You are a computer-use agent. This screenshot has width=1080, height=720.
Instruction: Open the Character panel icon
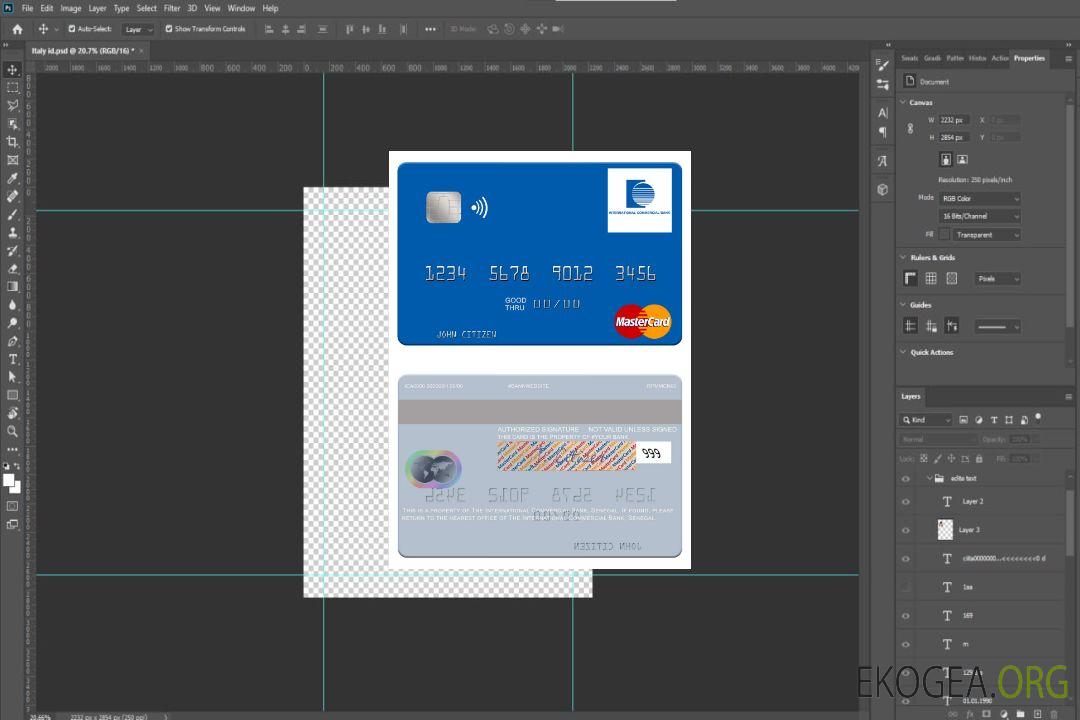883,113
